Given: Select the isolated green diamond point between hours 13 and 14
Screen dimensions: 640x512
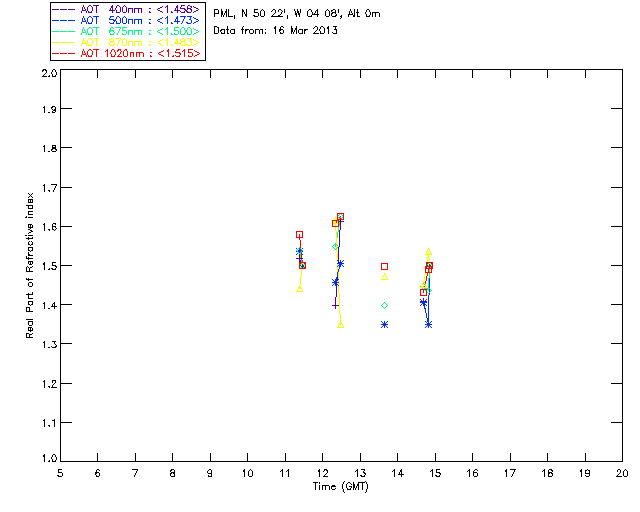Looking at the screenshot, I should point(384,305).
